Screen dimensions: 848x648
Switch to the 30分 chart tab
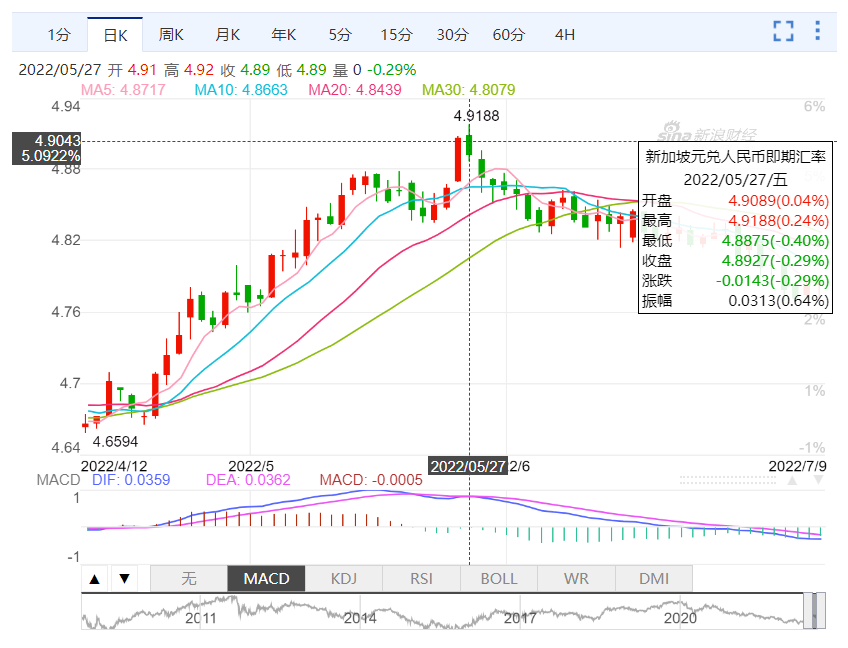tap(453, 35)
